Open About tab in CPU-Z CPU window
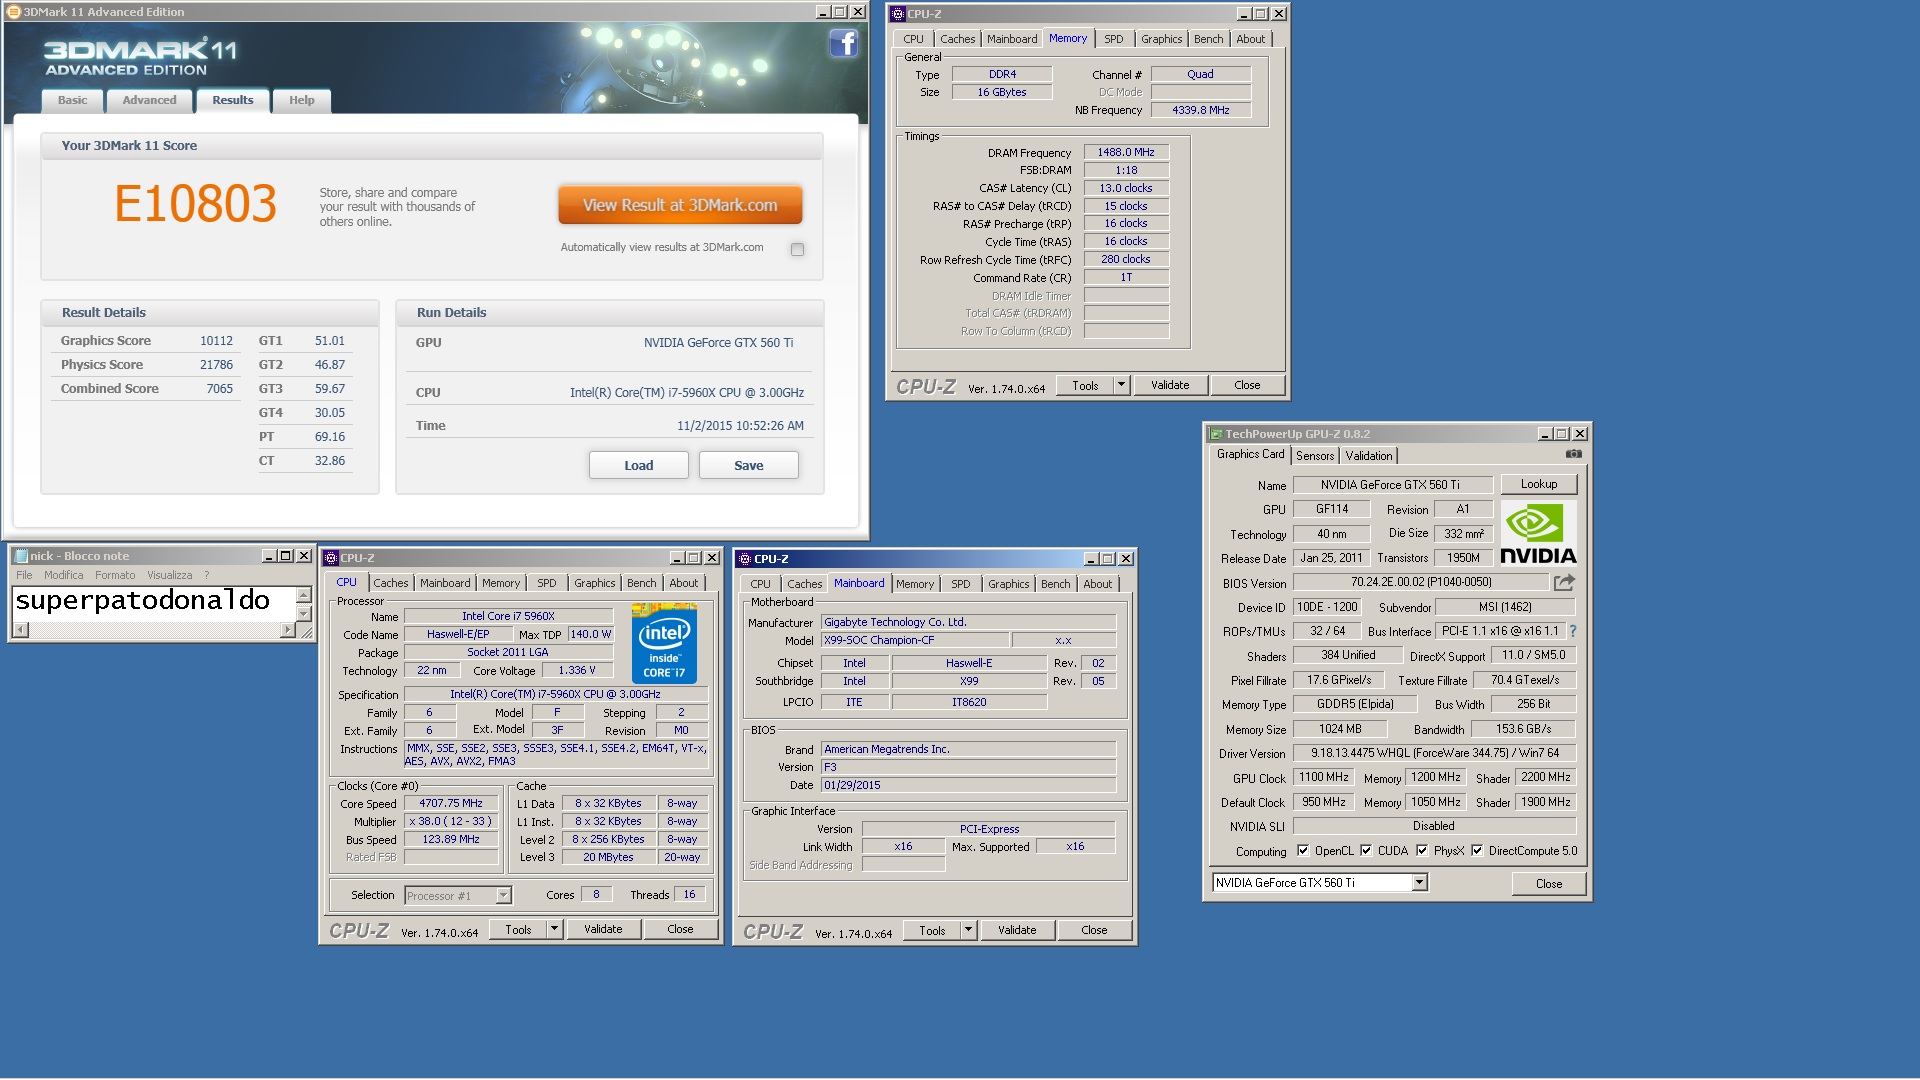This screenshot has height=1080, width=1920. coord(684,583)
